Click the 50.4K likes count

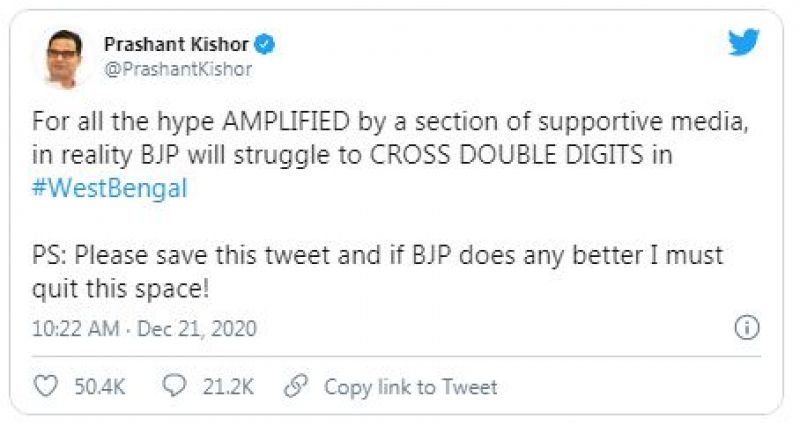click(x=100, y=387)
